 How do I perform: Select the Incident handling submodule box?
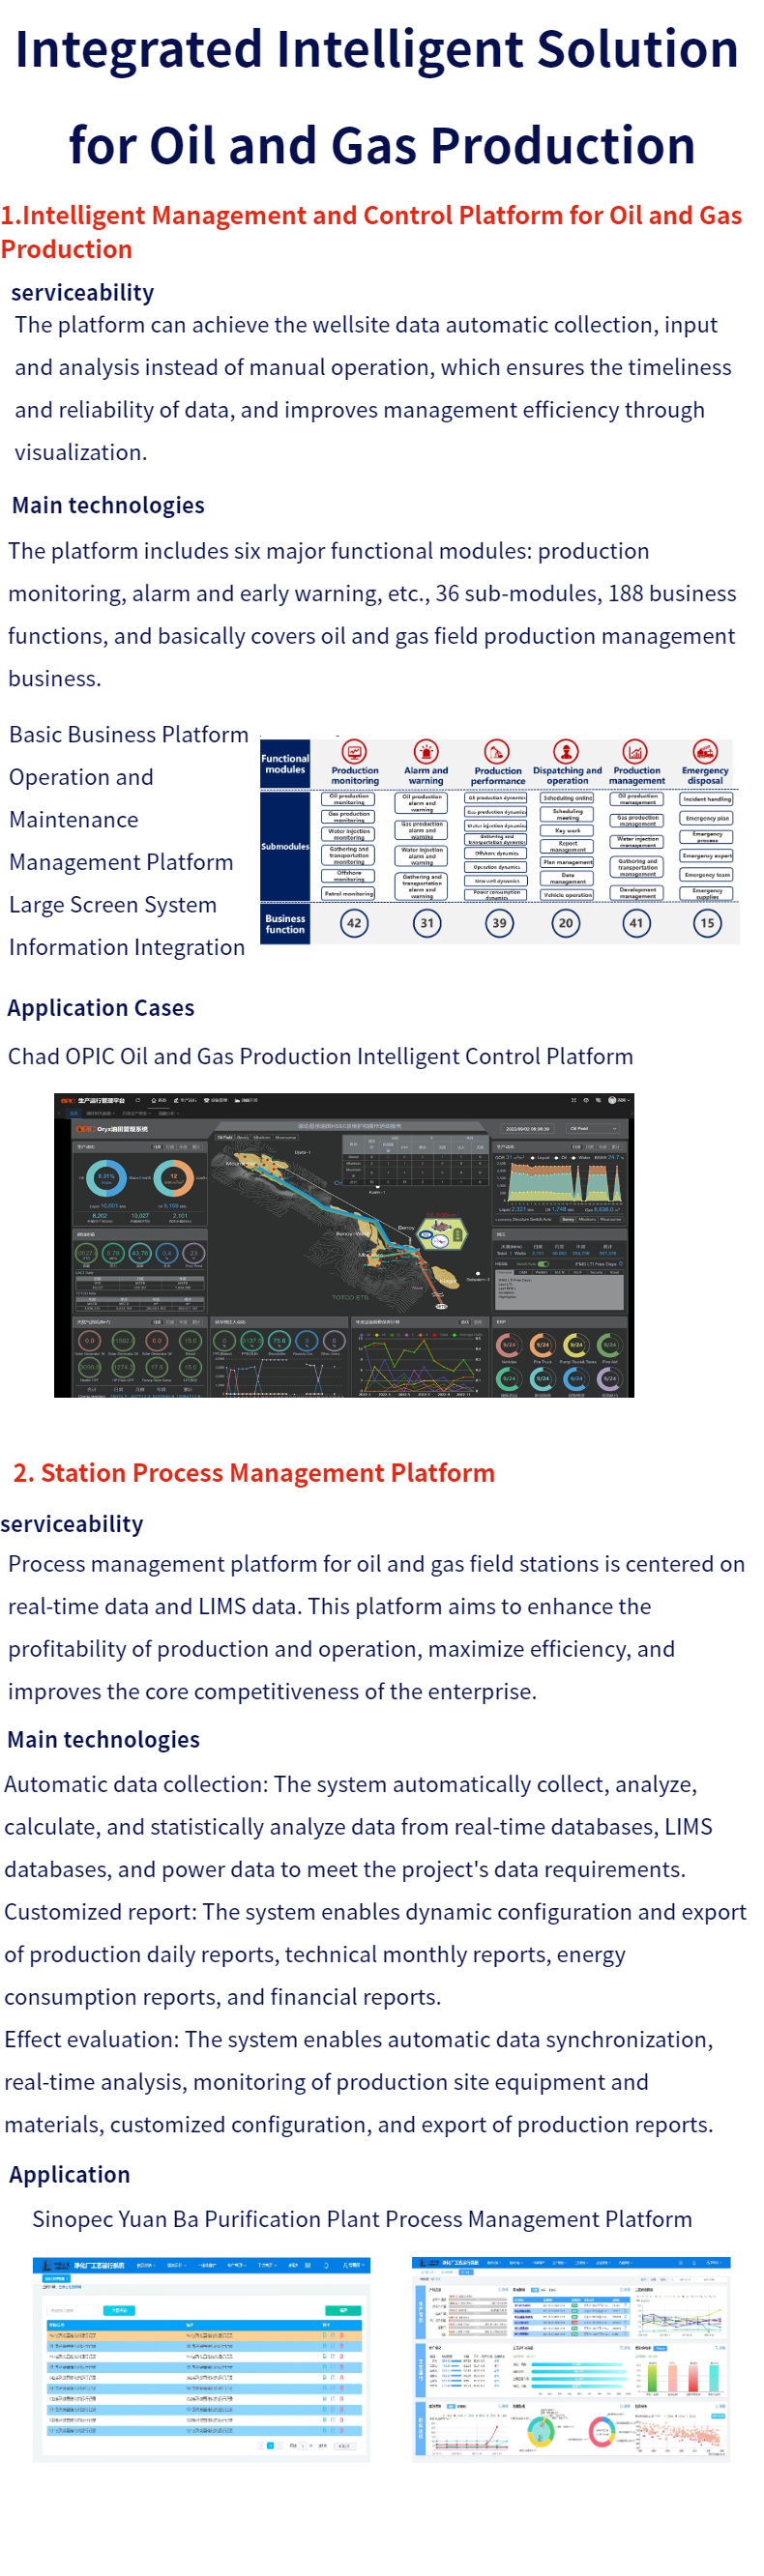[x=707, y=799]
